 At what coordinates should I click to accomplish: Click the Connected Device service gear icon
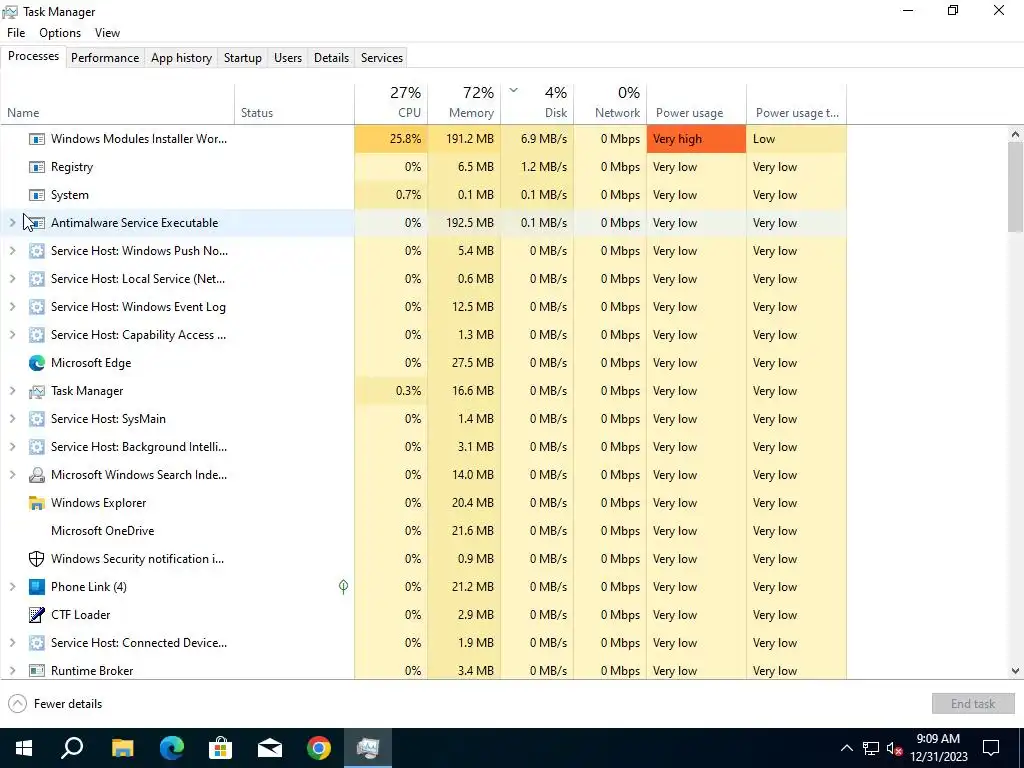(37, 643)
